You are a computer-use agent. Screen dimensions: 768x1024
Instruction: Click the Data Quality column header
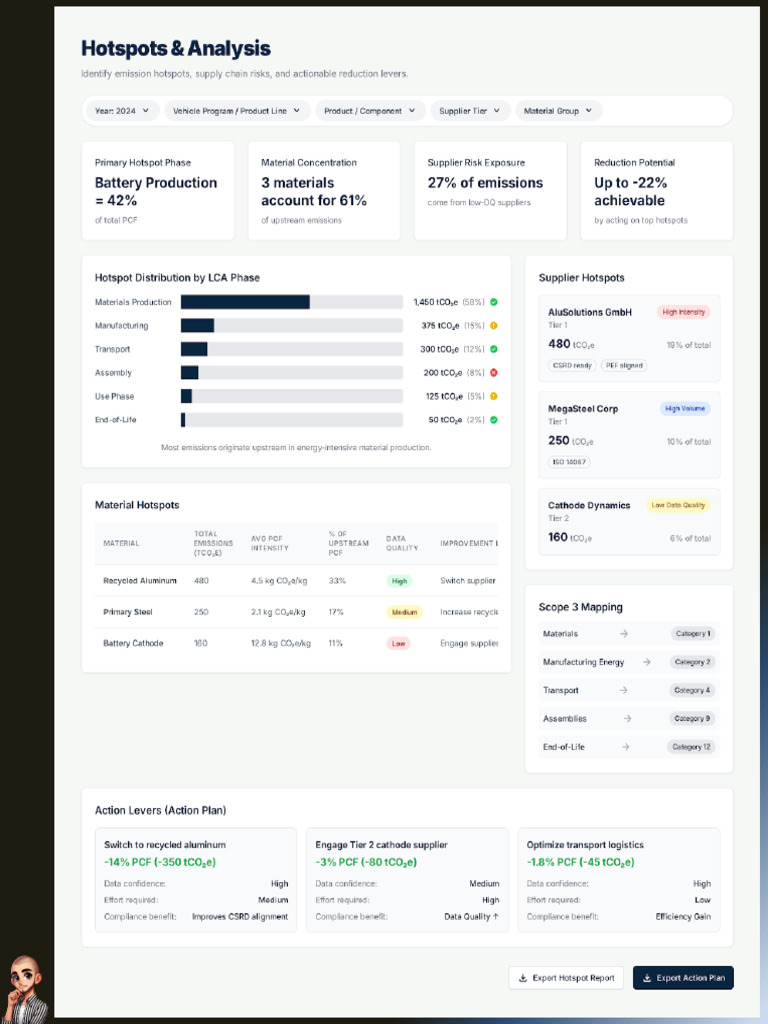click(x=402, y=543)
